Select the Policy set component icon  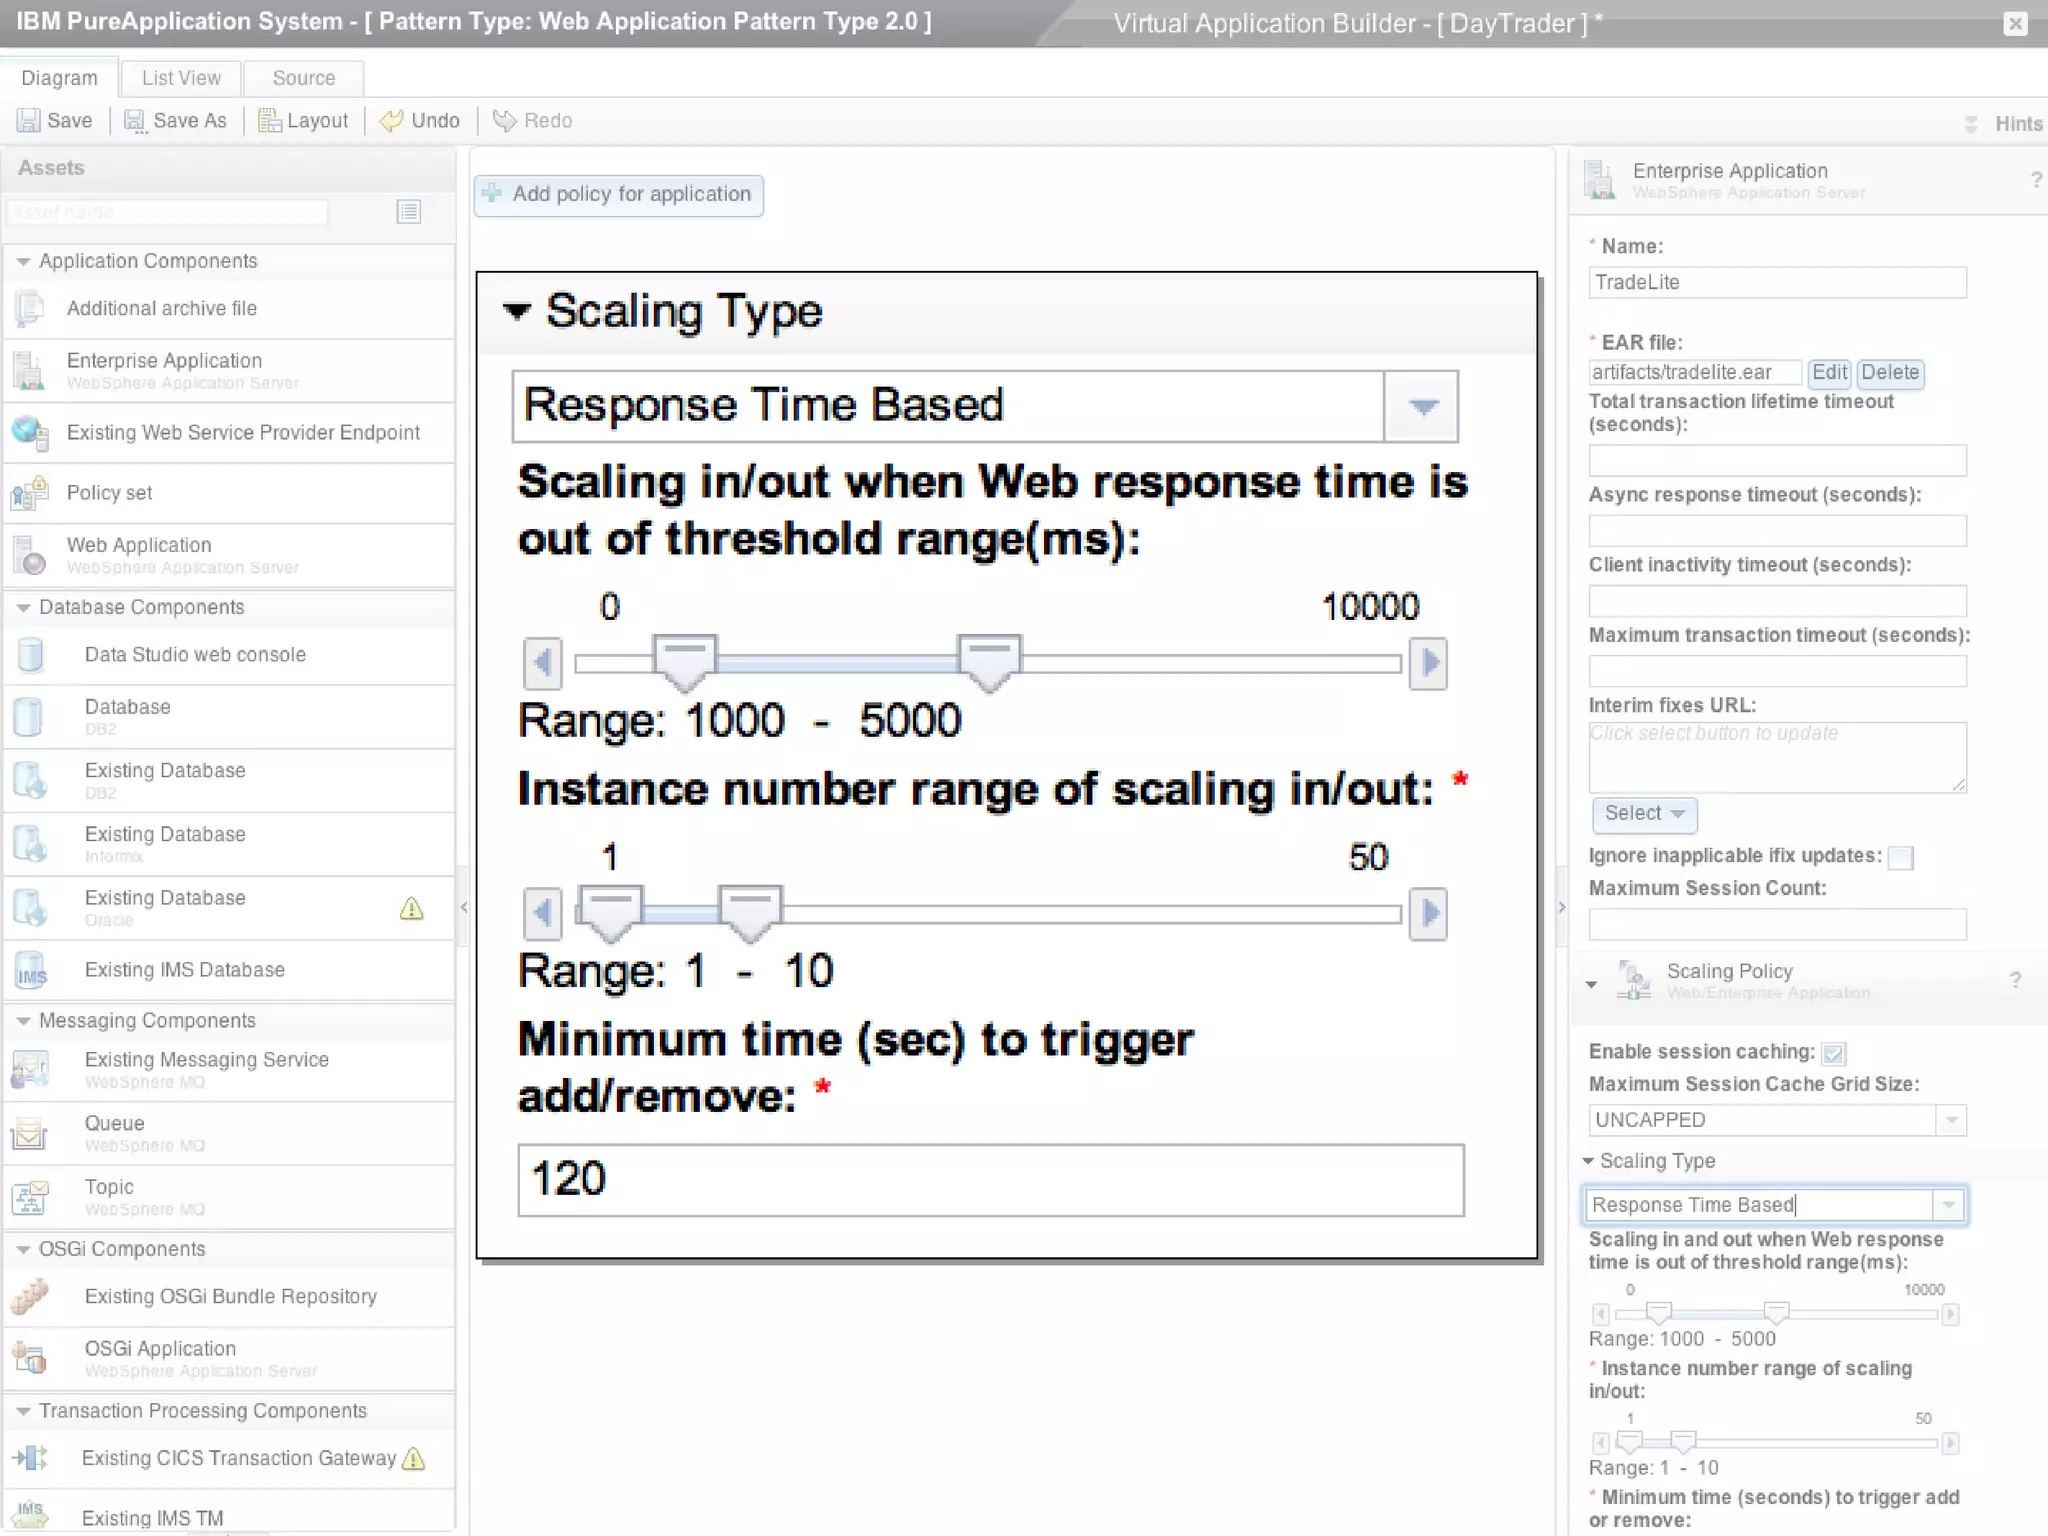[30, 493]
